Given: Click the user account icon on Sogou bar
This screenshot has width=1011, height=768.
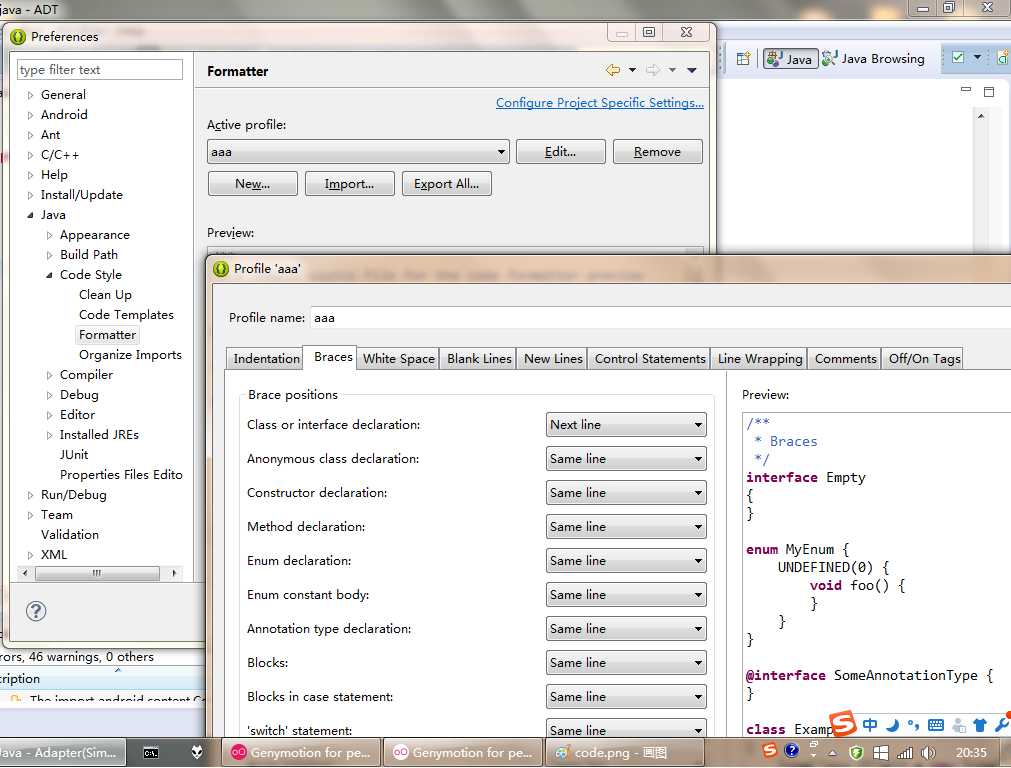Looking at the screenshot, I should coord(959,725).
